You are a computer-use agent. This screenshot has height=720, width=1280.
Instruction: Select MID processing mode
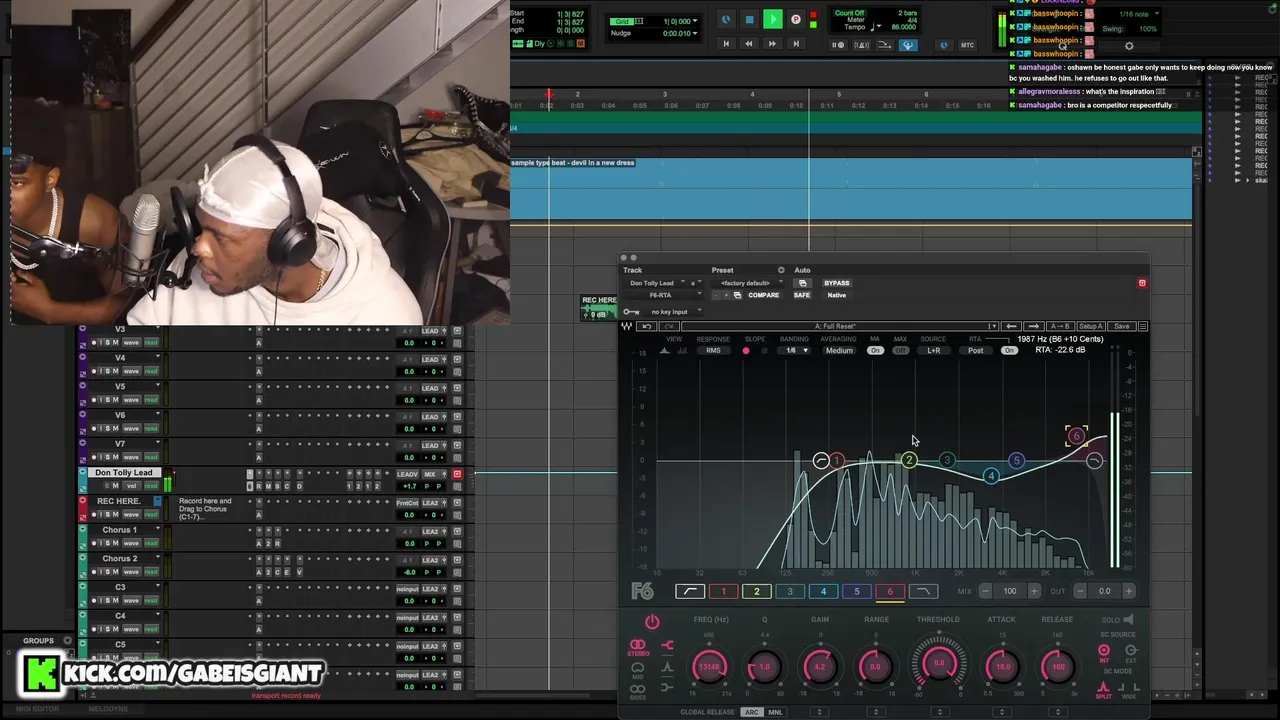[x=637, y=669]
